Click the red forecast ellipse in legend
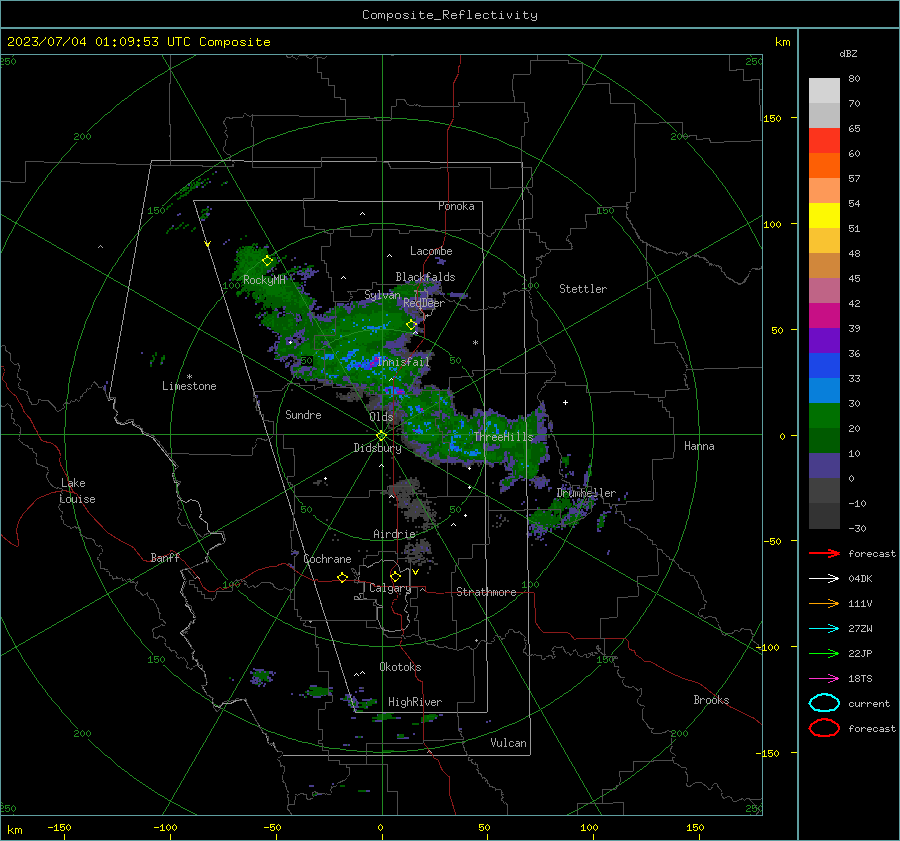The height and width of the screenshot is (841, 900). pyautogui.click(x=824, y=728)
